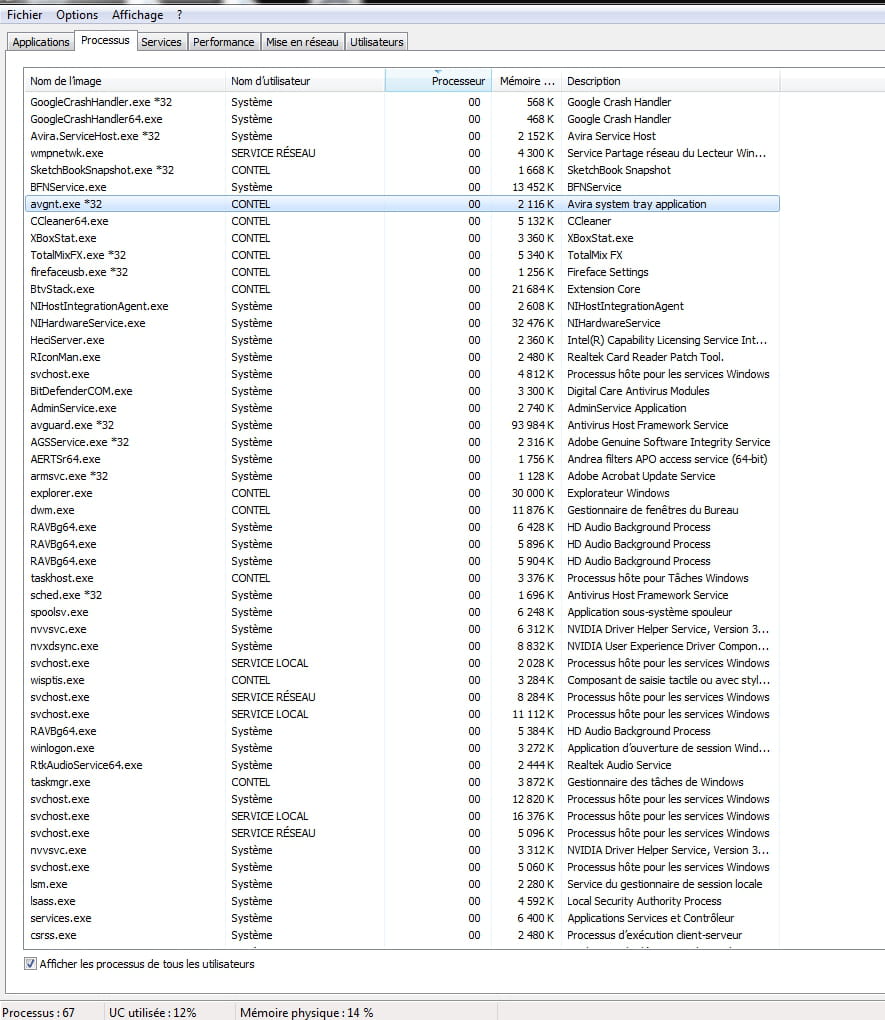
Task: Click the Realtek Audio Service description
Action: click(x=619, y=765)
